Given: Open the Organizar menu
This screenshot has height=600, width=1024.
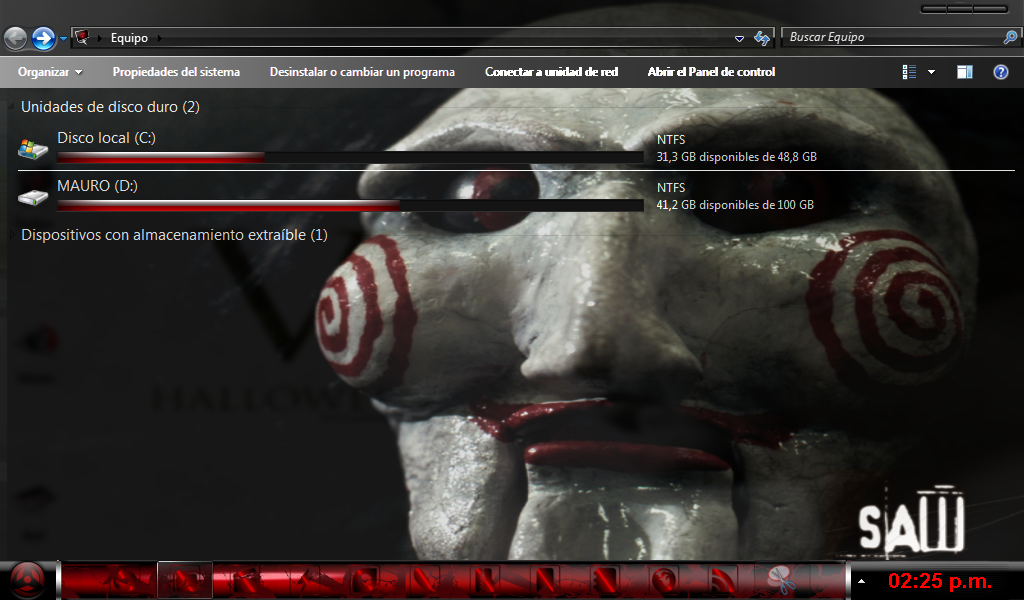Looking at the screenshot, I should pos(50,72).
